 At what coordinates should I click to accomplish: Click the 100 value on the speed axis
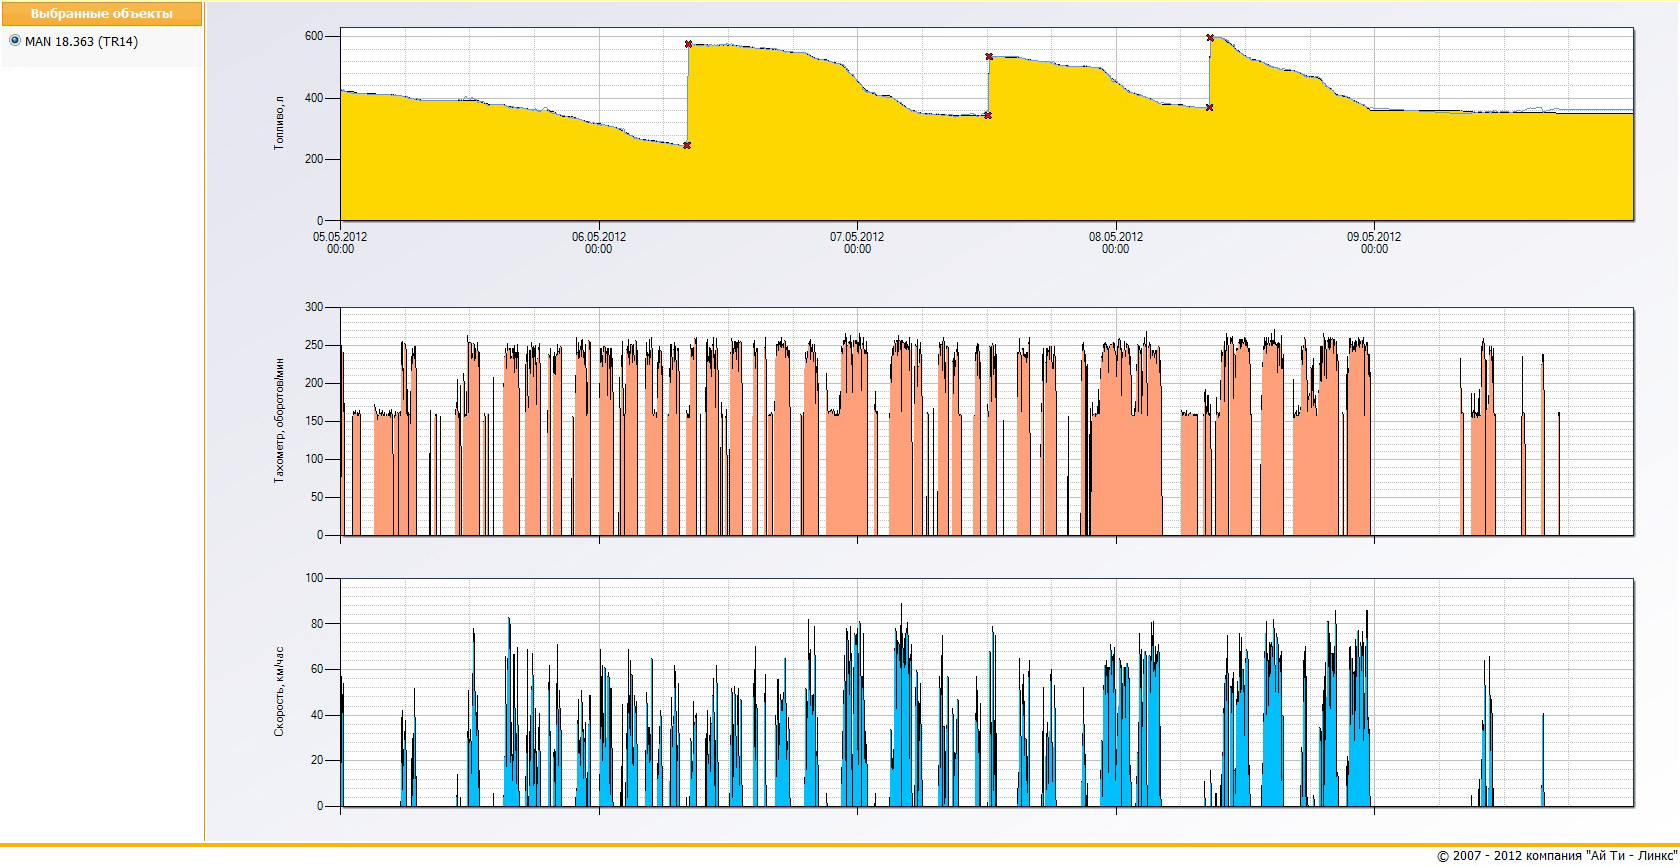pos(313,578)
